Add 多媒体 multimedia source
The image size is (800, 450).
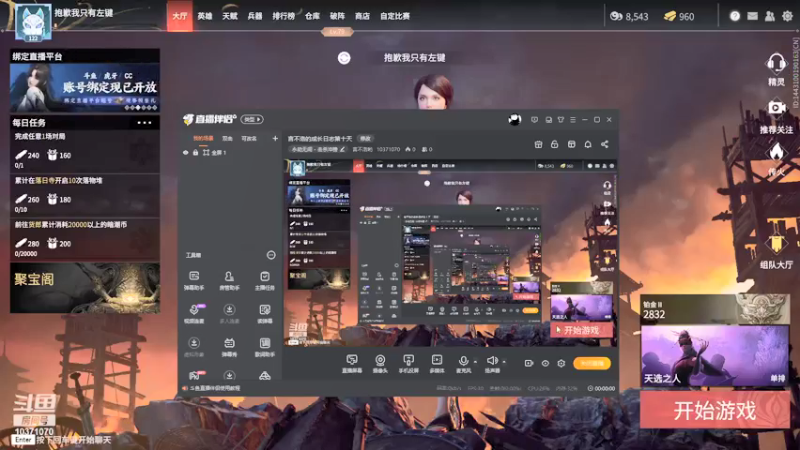(x=437, y=364)
